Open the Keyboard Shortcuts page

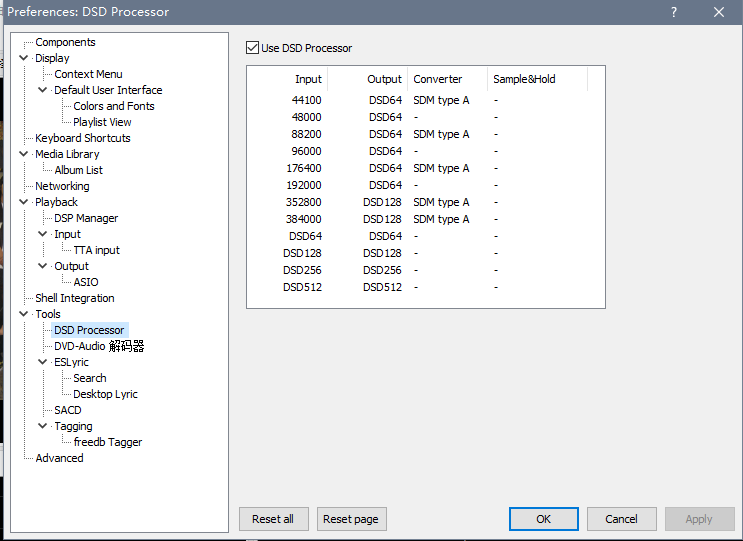[82, 138]
